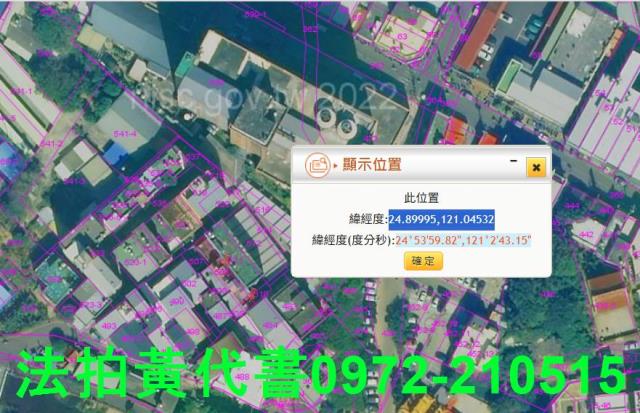Image resolution: width=640 pixels, height=413 pixels.
Task: Select parcel 541-4 on the map
Action: 126,133
